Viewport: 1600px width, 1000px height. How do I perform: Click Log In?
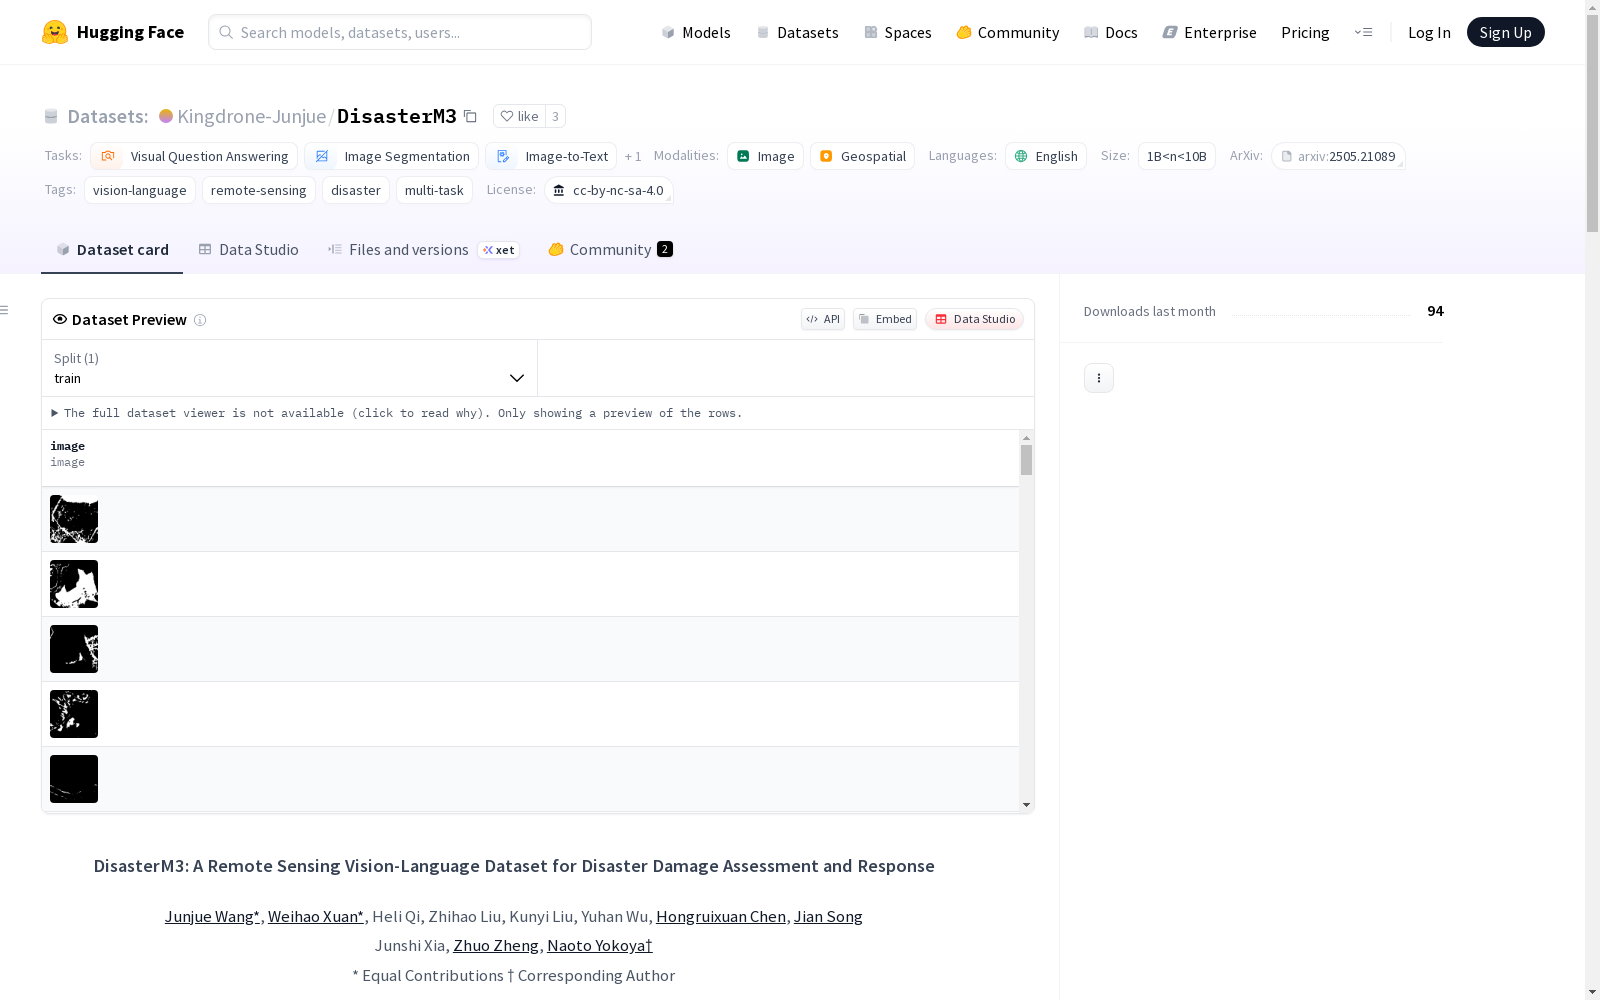click(1429, 32)
